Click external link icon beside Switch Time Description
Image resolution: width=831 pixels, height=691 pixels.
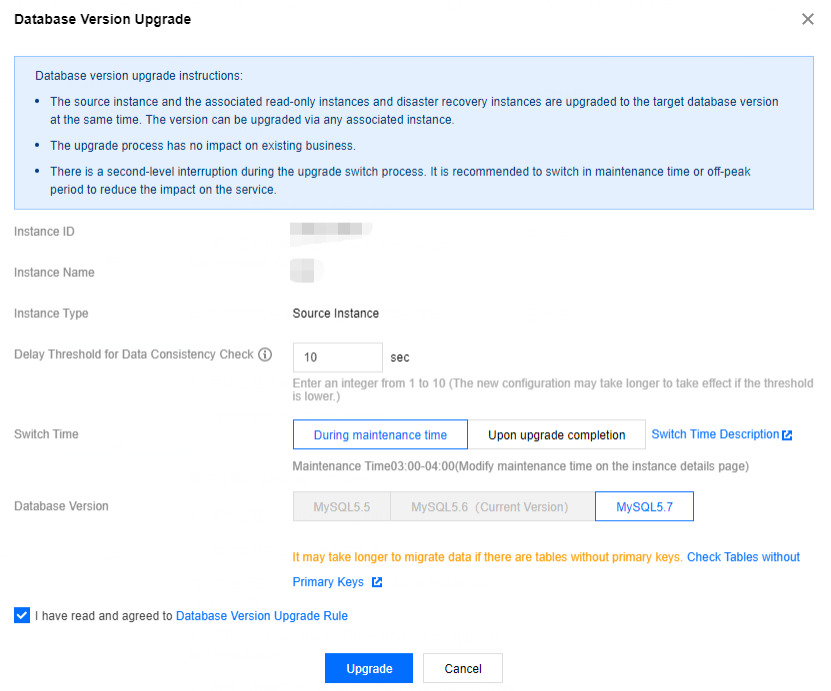click(787, 435)
